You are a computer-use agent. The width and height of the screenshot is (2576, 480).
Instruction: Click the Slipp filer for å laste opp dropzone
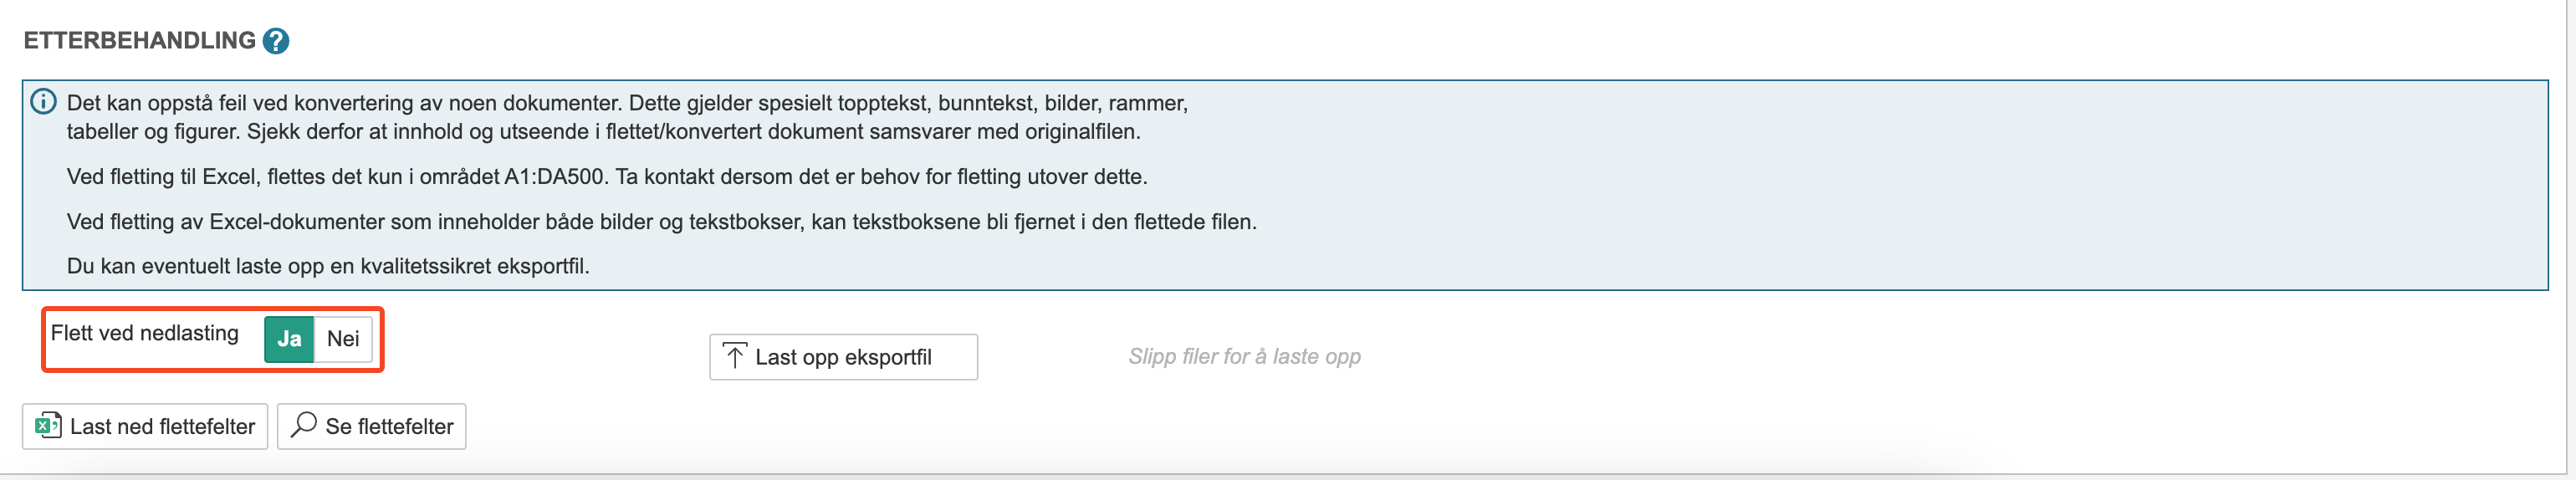[1244, 357]
